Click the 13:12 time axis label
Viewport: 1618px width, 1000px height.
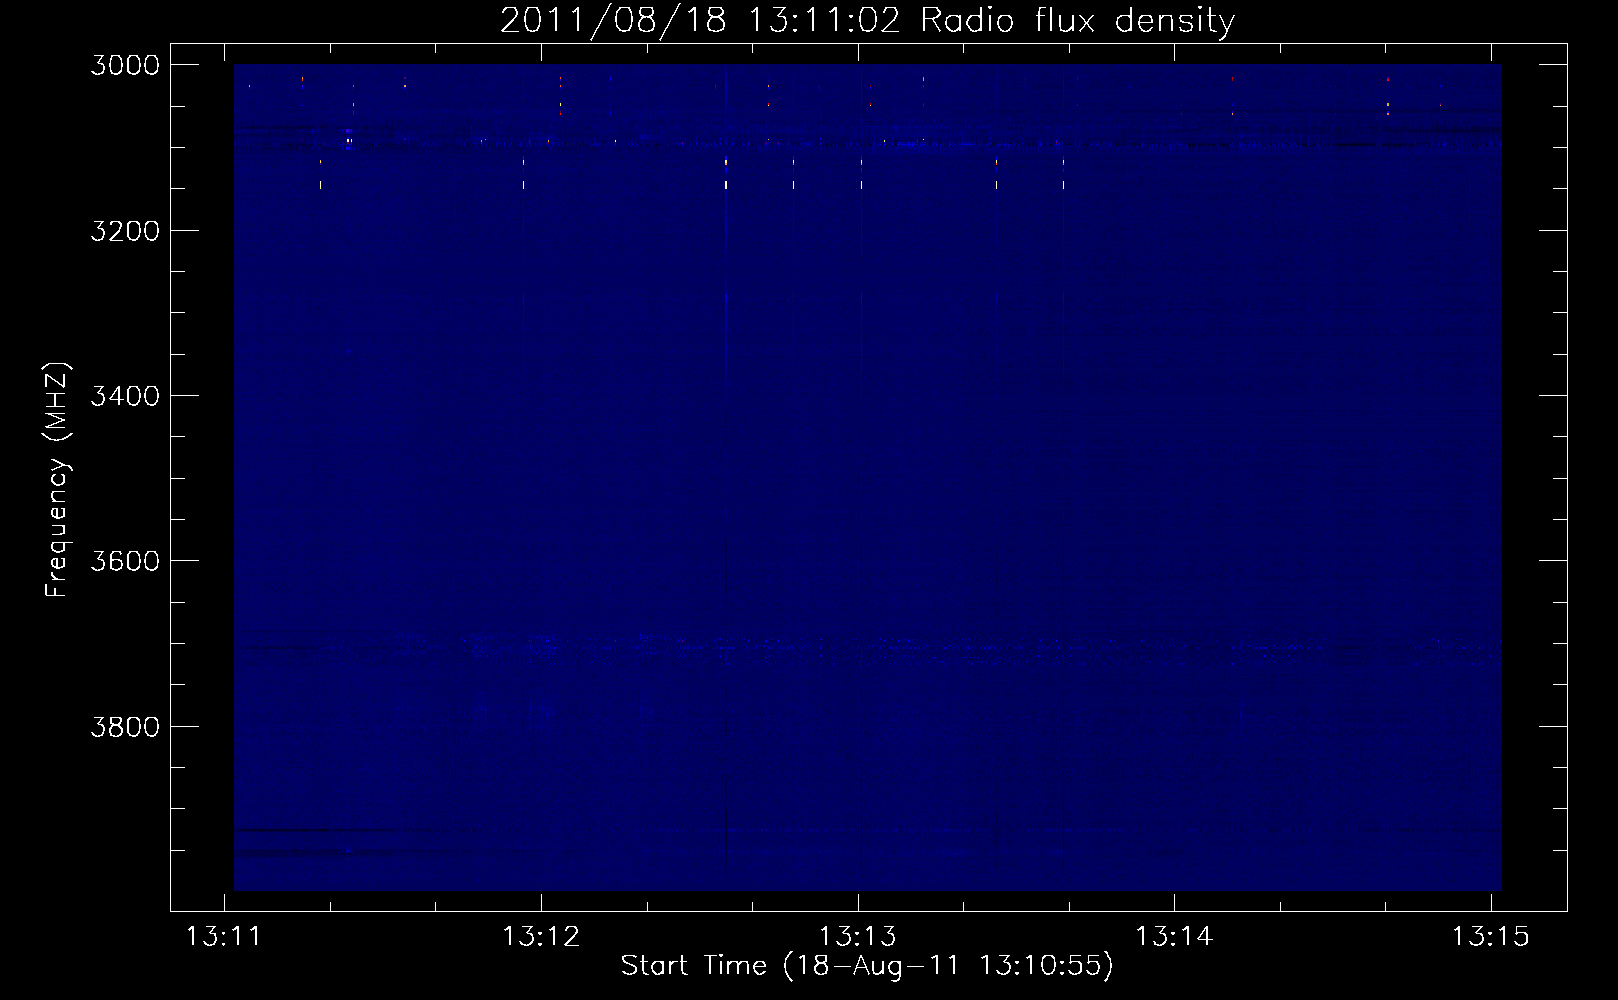click(x=541, y=937)
